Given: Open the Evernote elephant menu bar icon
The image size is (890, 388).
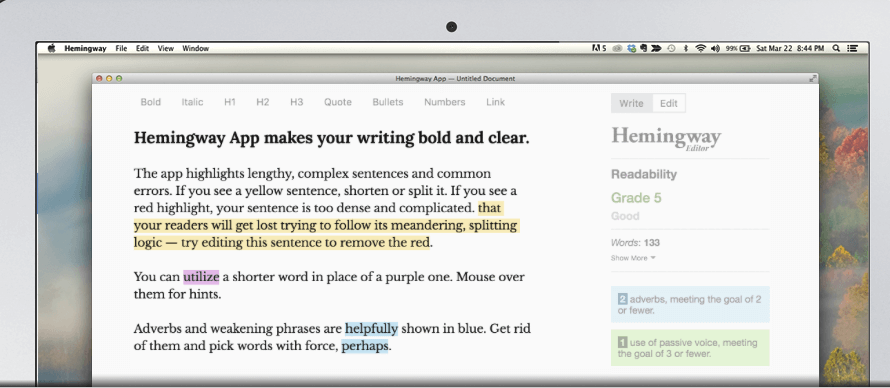Looking at the screenshot, I should pyautogui.click(x=644, y=49).
